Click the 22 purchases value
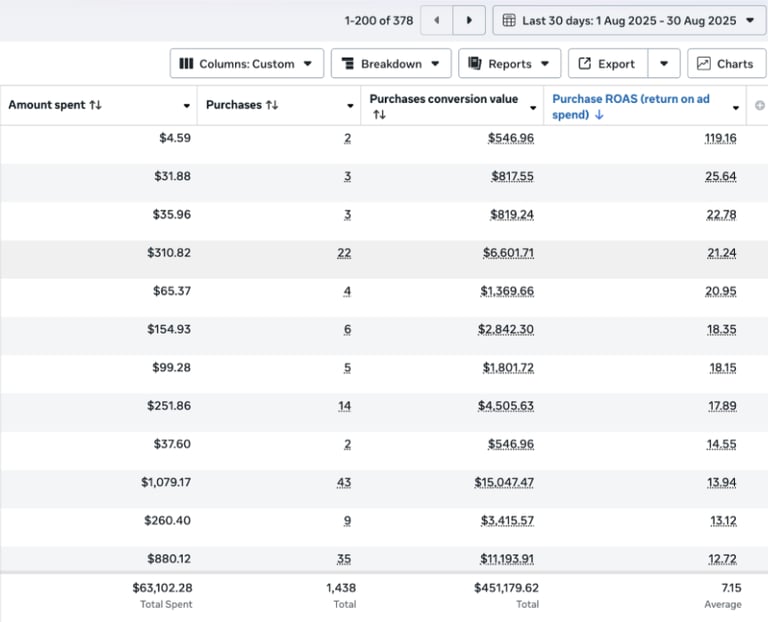This screenshot has width=768, height=622. pyautogui.click(x=344, y=253)
